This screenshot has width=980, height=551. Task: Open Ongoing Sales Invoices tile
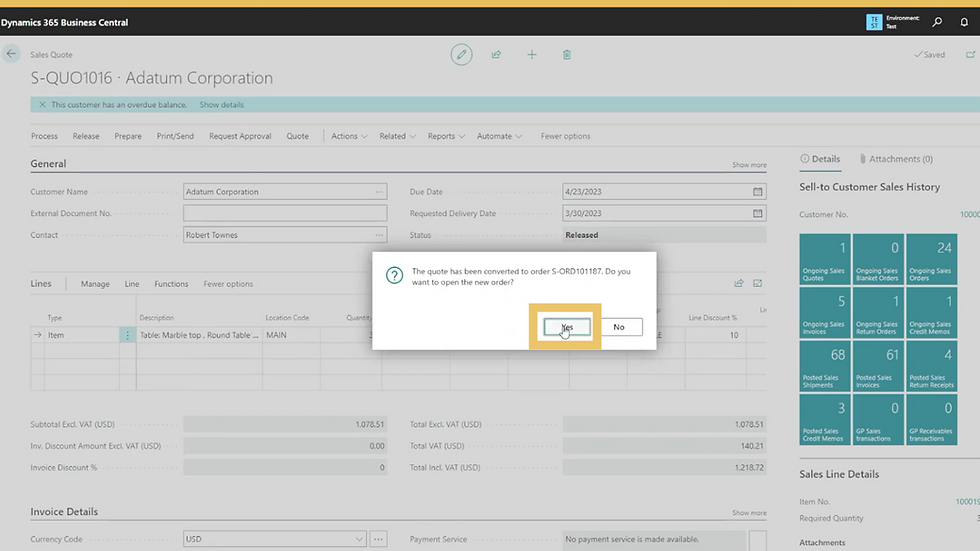click(824, 312)
